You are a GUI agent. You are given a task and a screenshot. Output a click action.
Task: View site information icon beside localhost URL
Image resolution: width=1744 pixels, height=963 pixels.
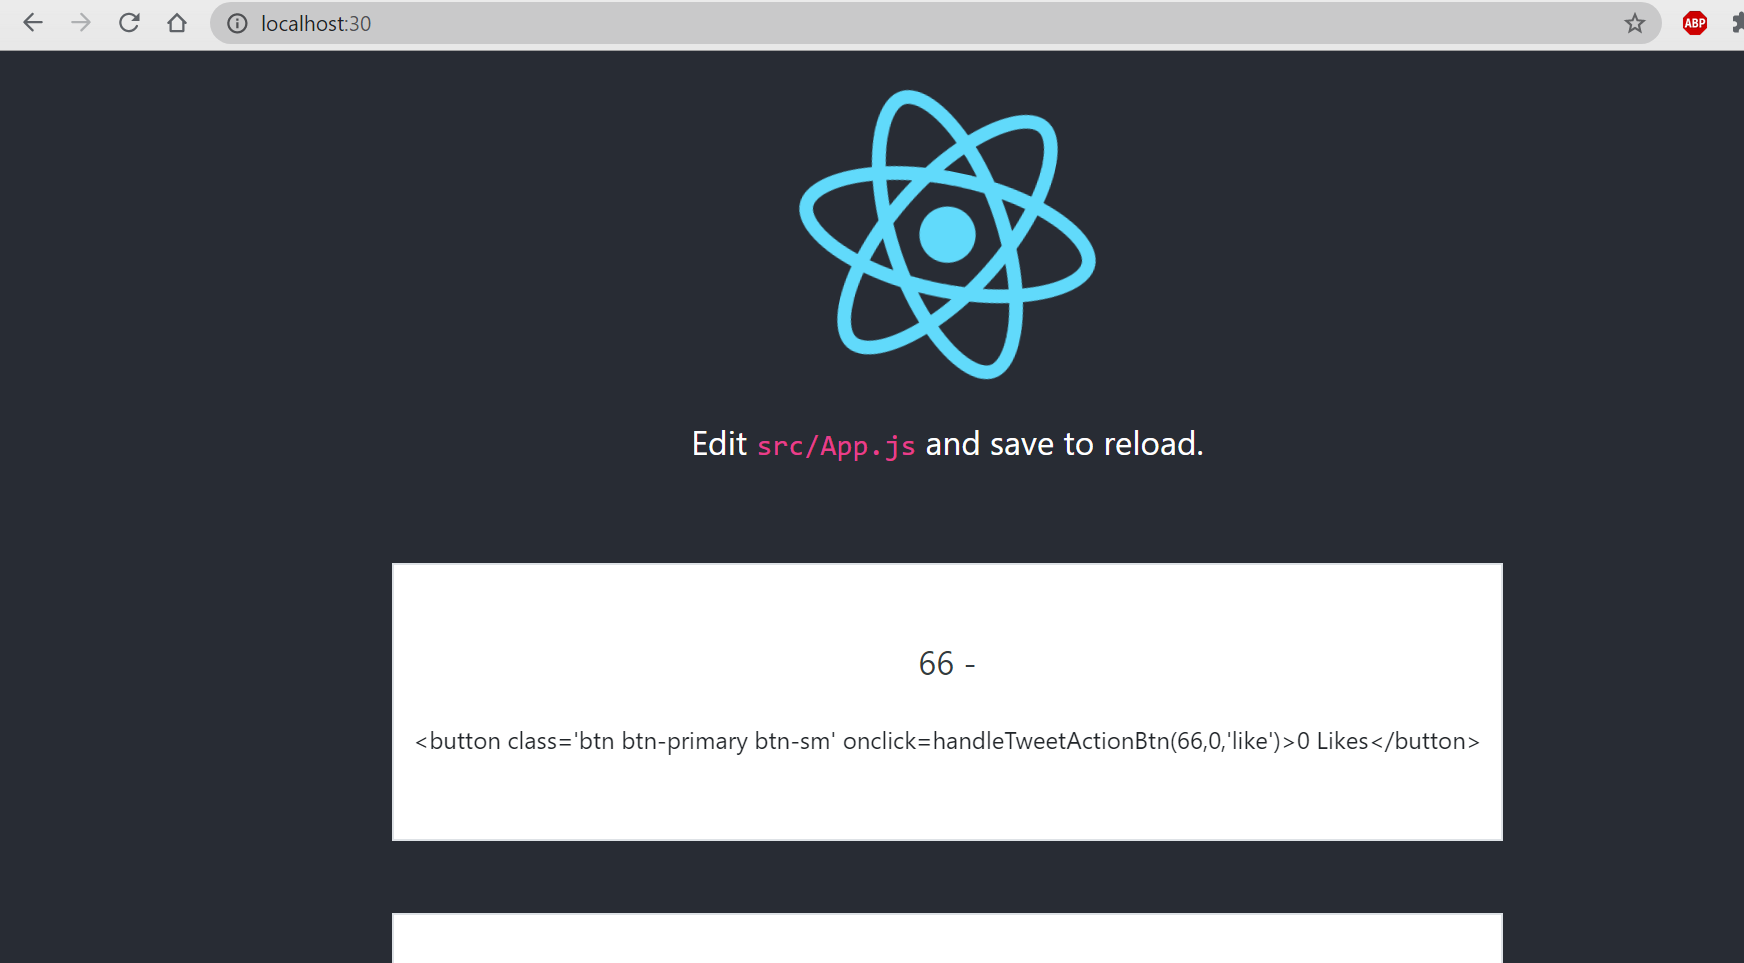(237, 23)
